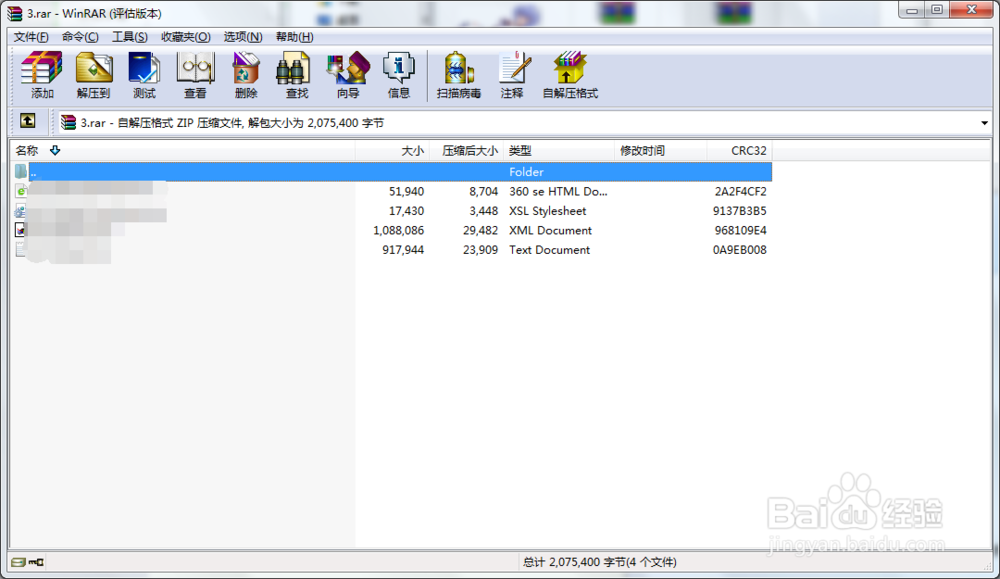Click size value 51,940
This screenshot has height=579, width=1000.
point(406,191)
